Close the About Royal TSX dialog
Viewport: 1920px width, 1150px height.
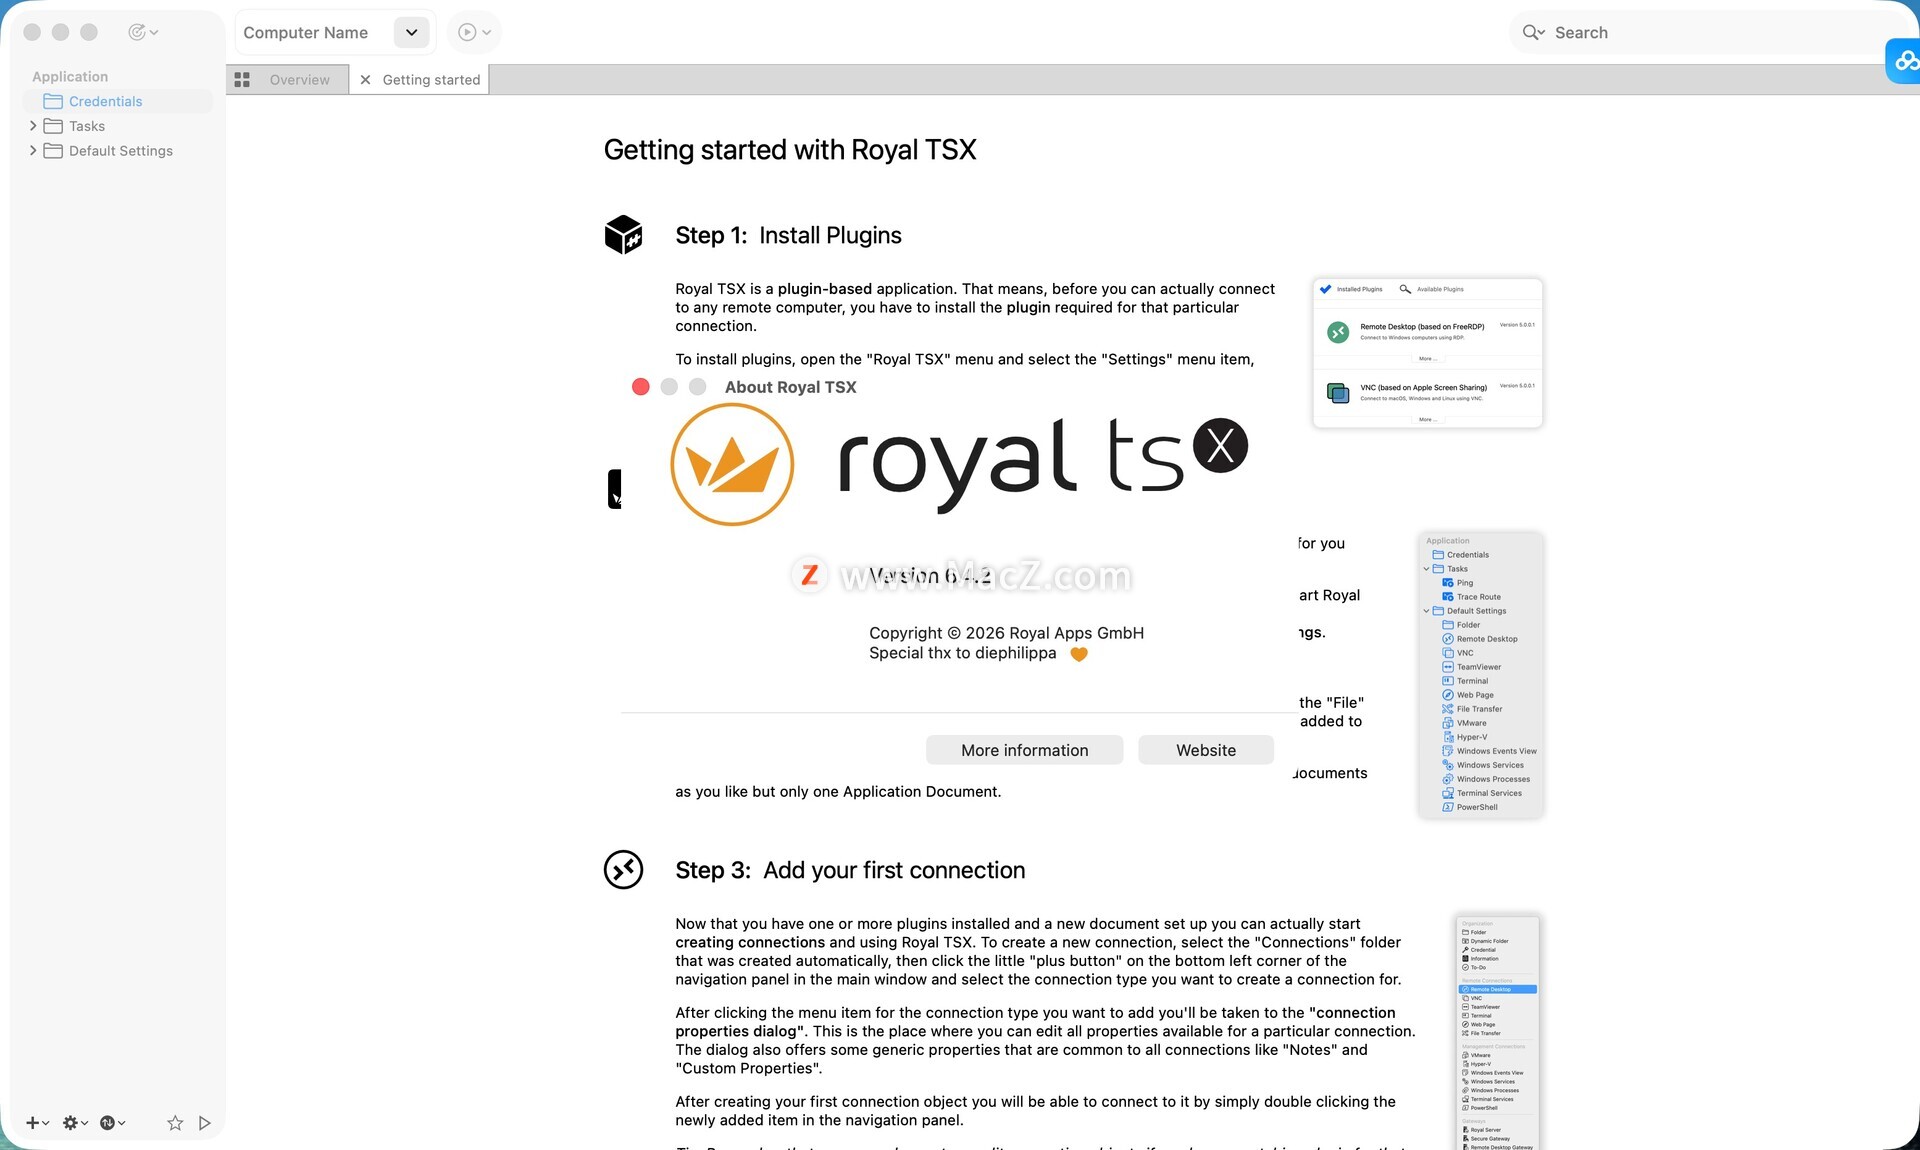tap(641, 387)
